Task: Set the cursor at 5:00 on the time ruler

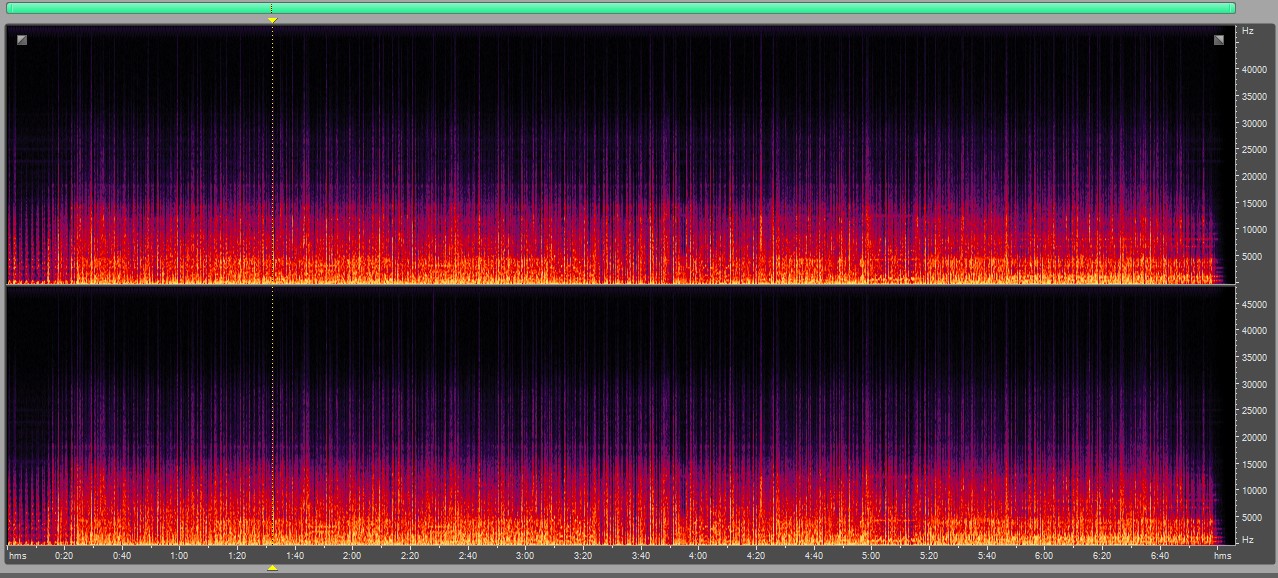Action: click(871, 555)
